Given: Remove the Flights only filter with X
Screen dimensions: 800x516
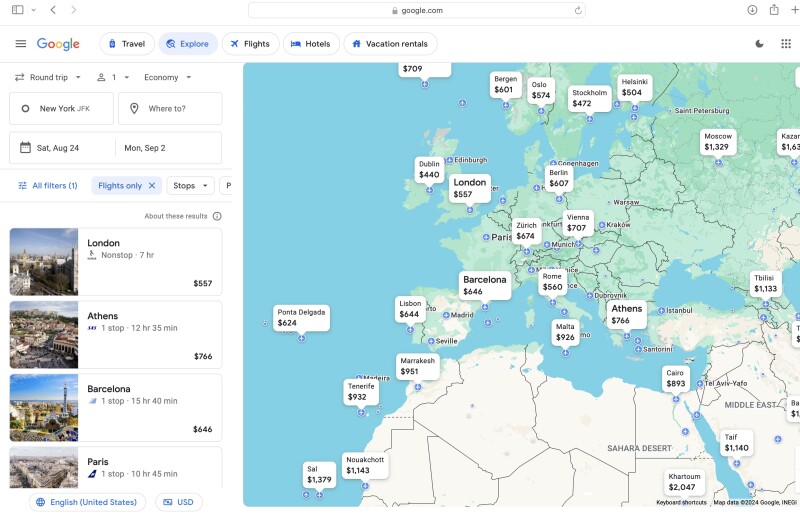Looking at the screenshot, I should pos(152,186).
